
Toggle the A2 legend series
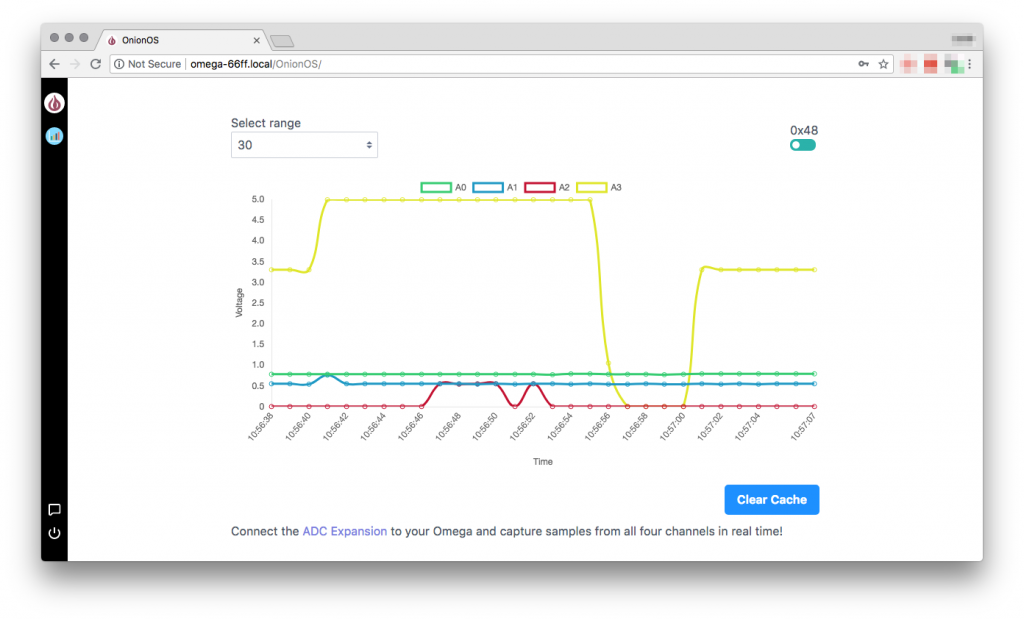pyautogui.click(x=547, y=188)
